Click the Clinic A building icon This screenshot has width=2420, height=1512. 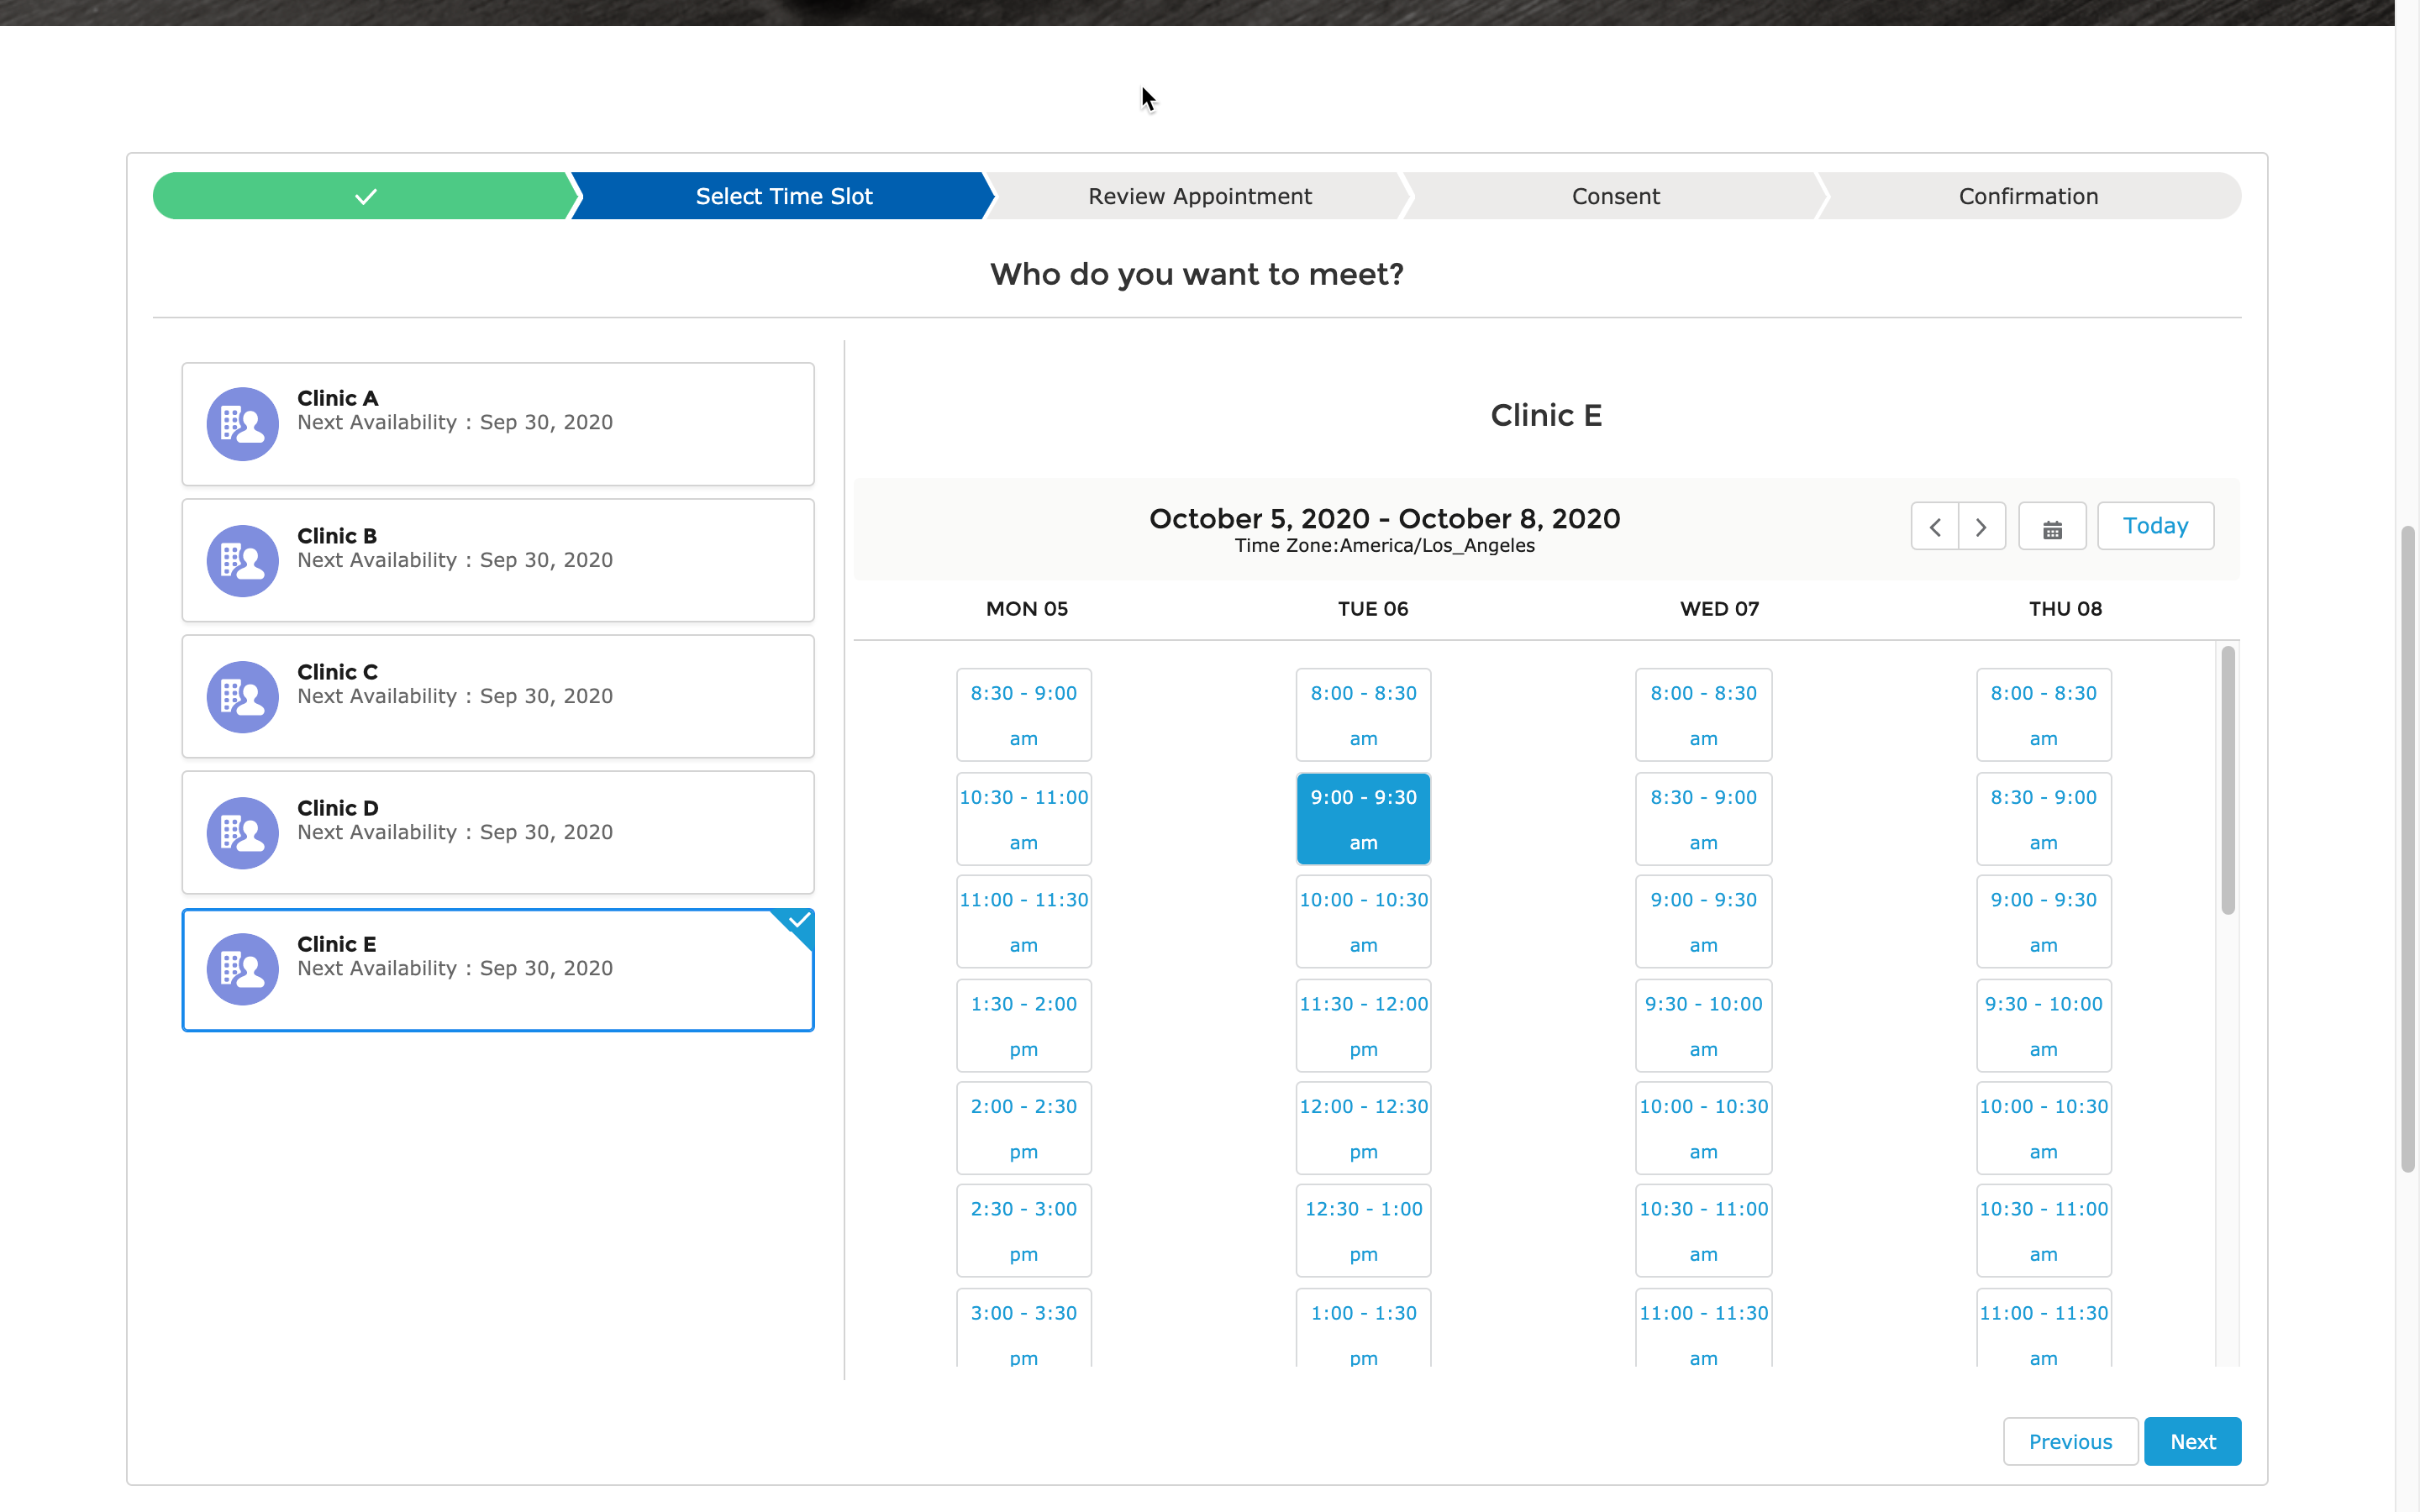[242, 423]
